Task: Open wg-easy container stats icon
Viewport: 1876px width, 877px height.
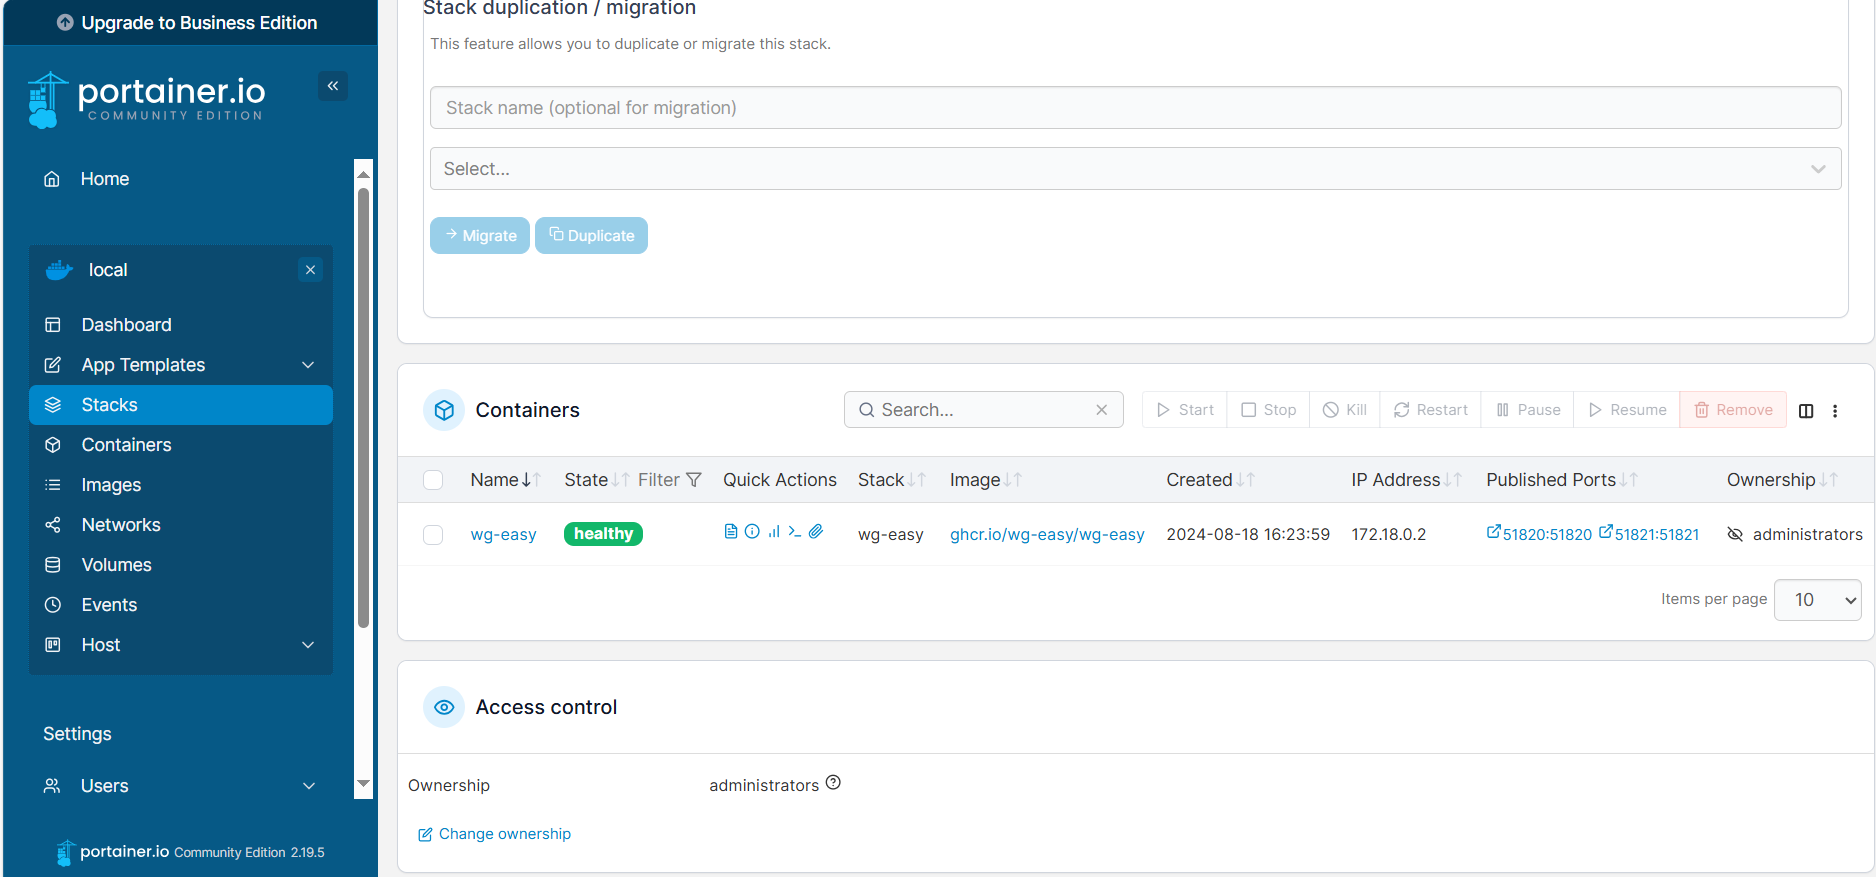Action: pos(774,532)
